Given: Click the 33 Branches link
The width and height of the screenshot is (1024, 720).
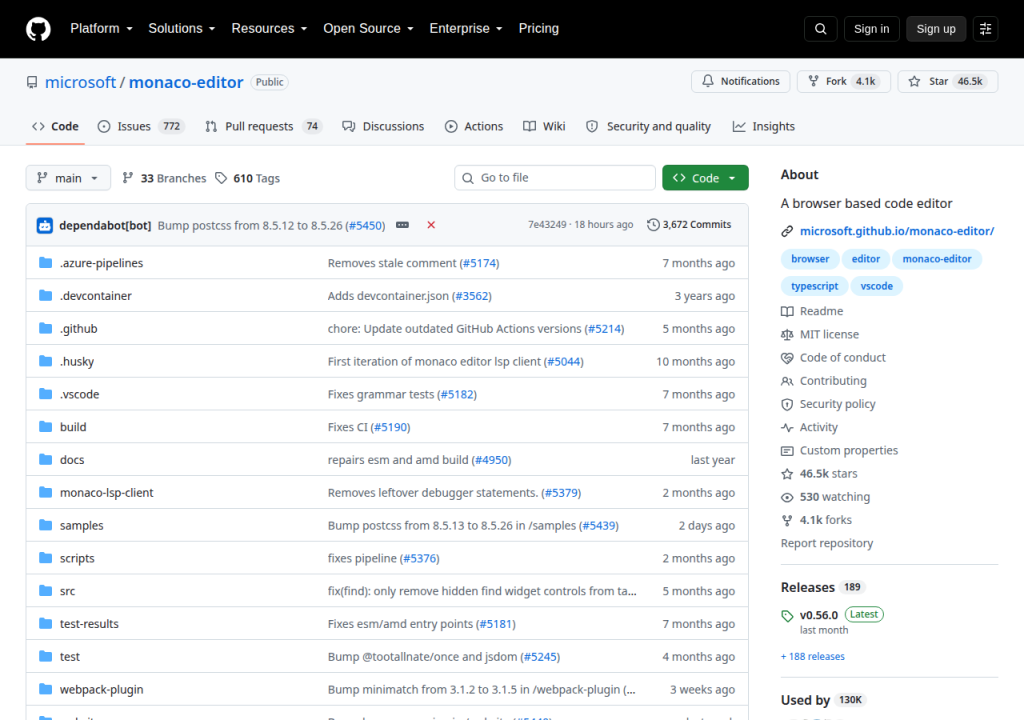Looking at the screenshot, I should click(164, 178).
